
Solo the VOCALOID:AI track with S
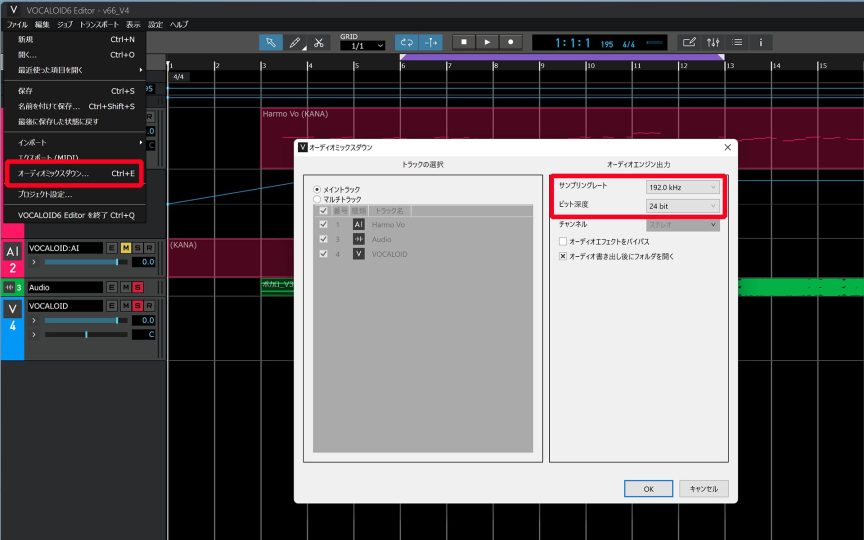point(138,248)
